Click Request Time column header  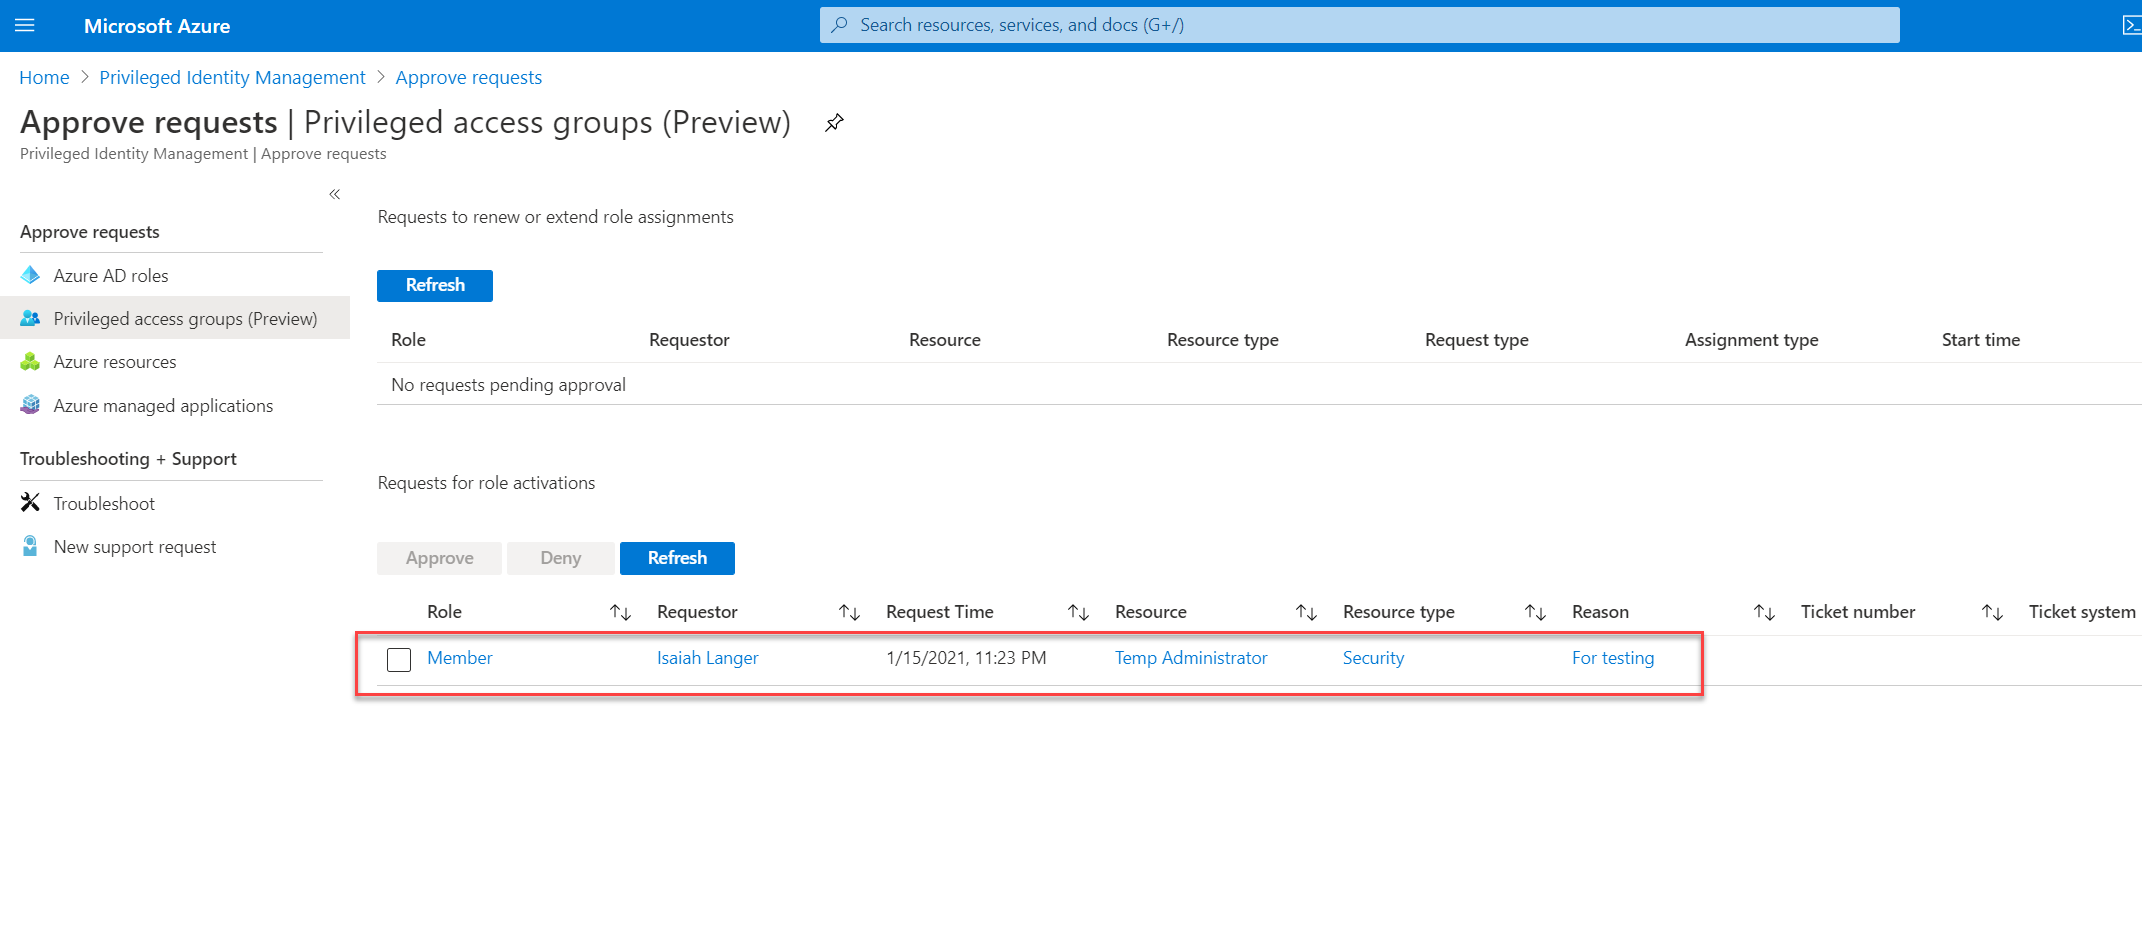[939, 612]
